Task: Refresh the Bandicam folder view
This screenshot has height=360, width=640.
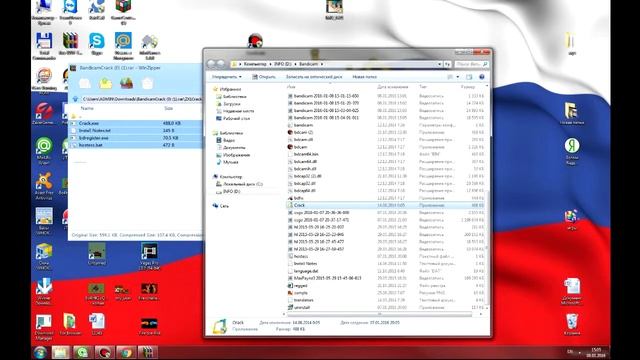Action: (x=447, y=64)
